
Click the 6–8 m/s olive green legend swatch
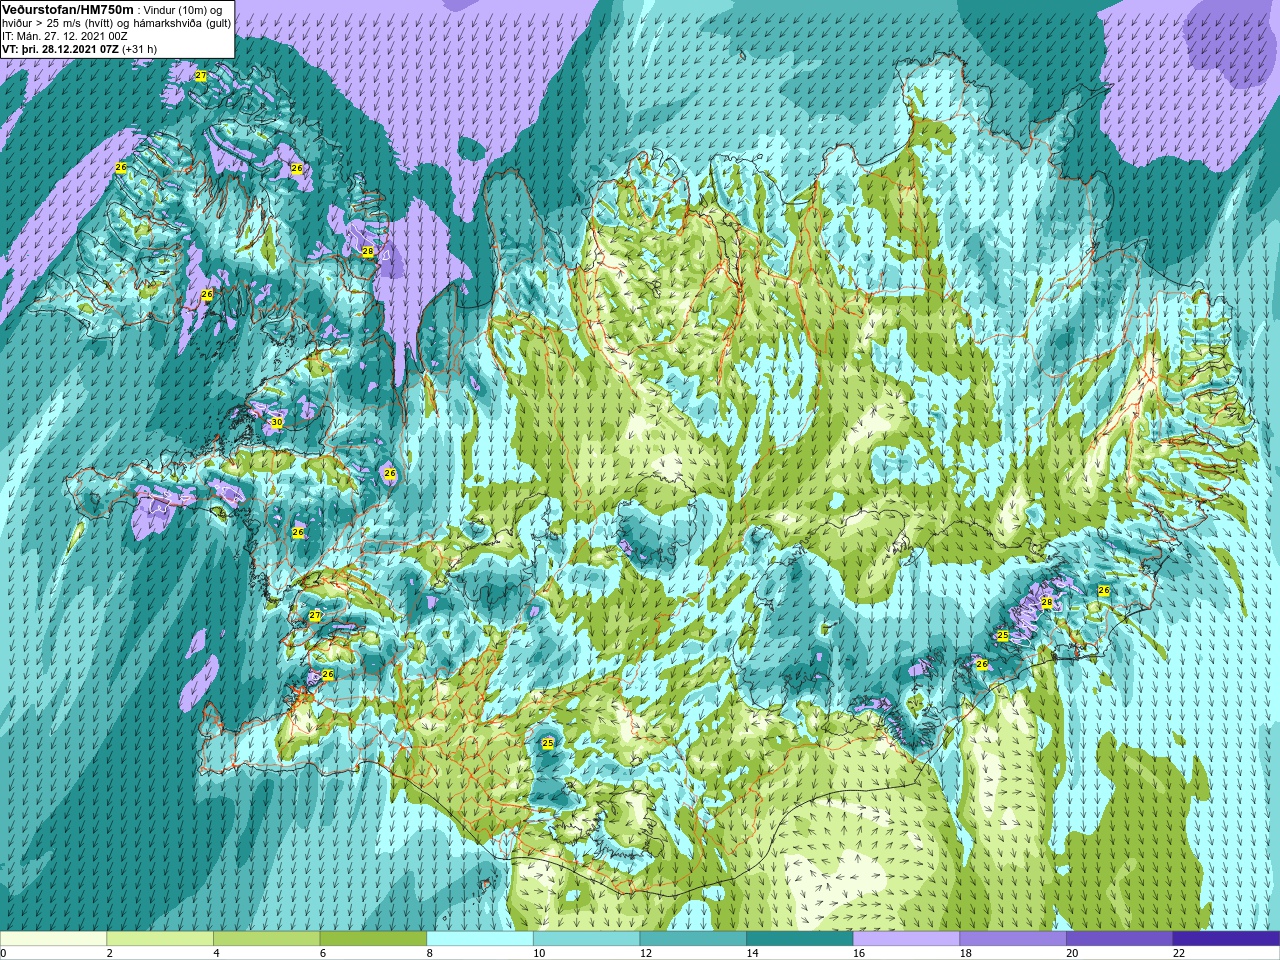tap(373, 938)
